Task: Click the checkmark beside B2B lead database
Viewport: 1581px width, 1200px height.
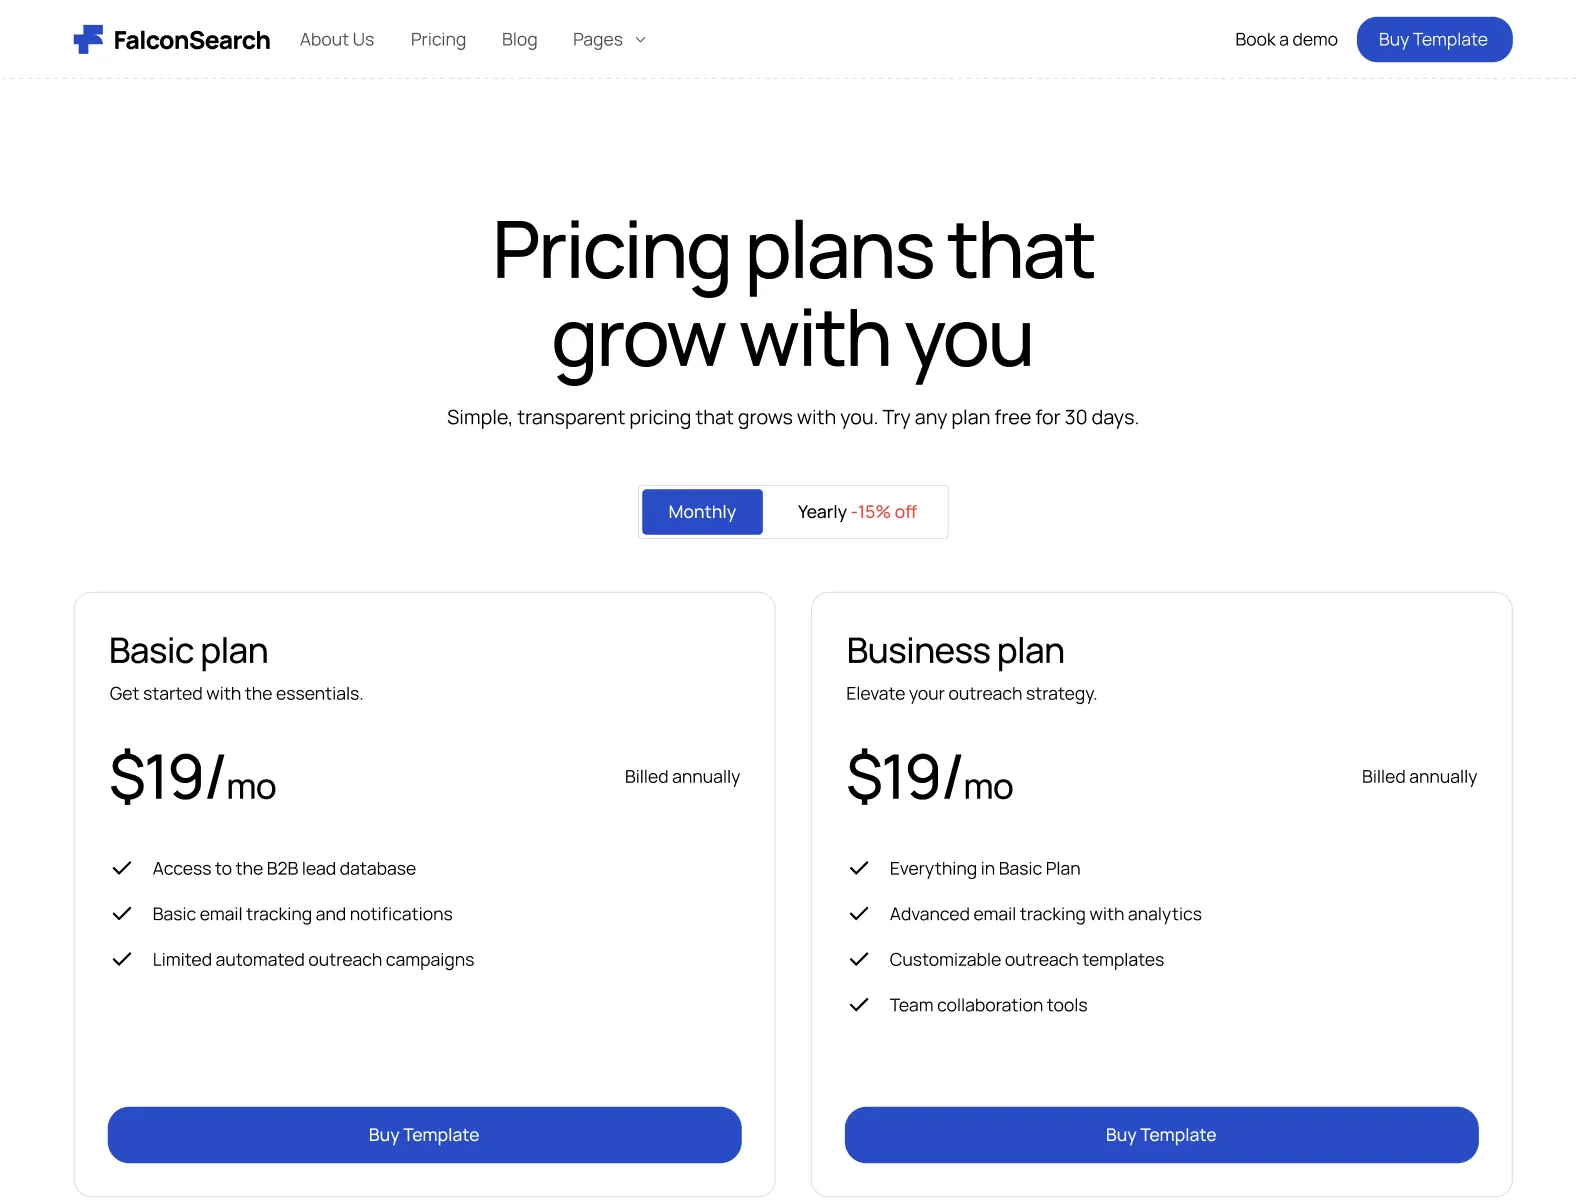Action: [122, 868]
